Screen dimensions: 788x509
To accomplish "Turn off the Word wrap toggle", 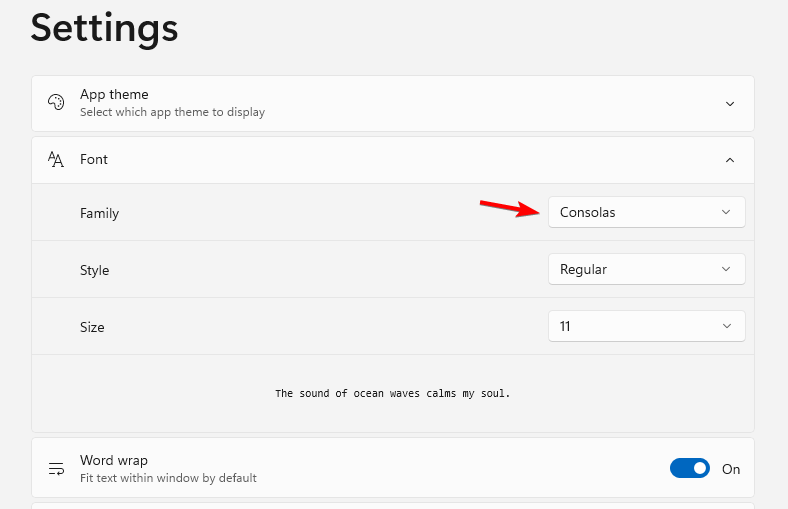I will [690, 469].
